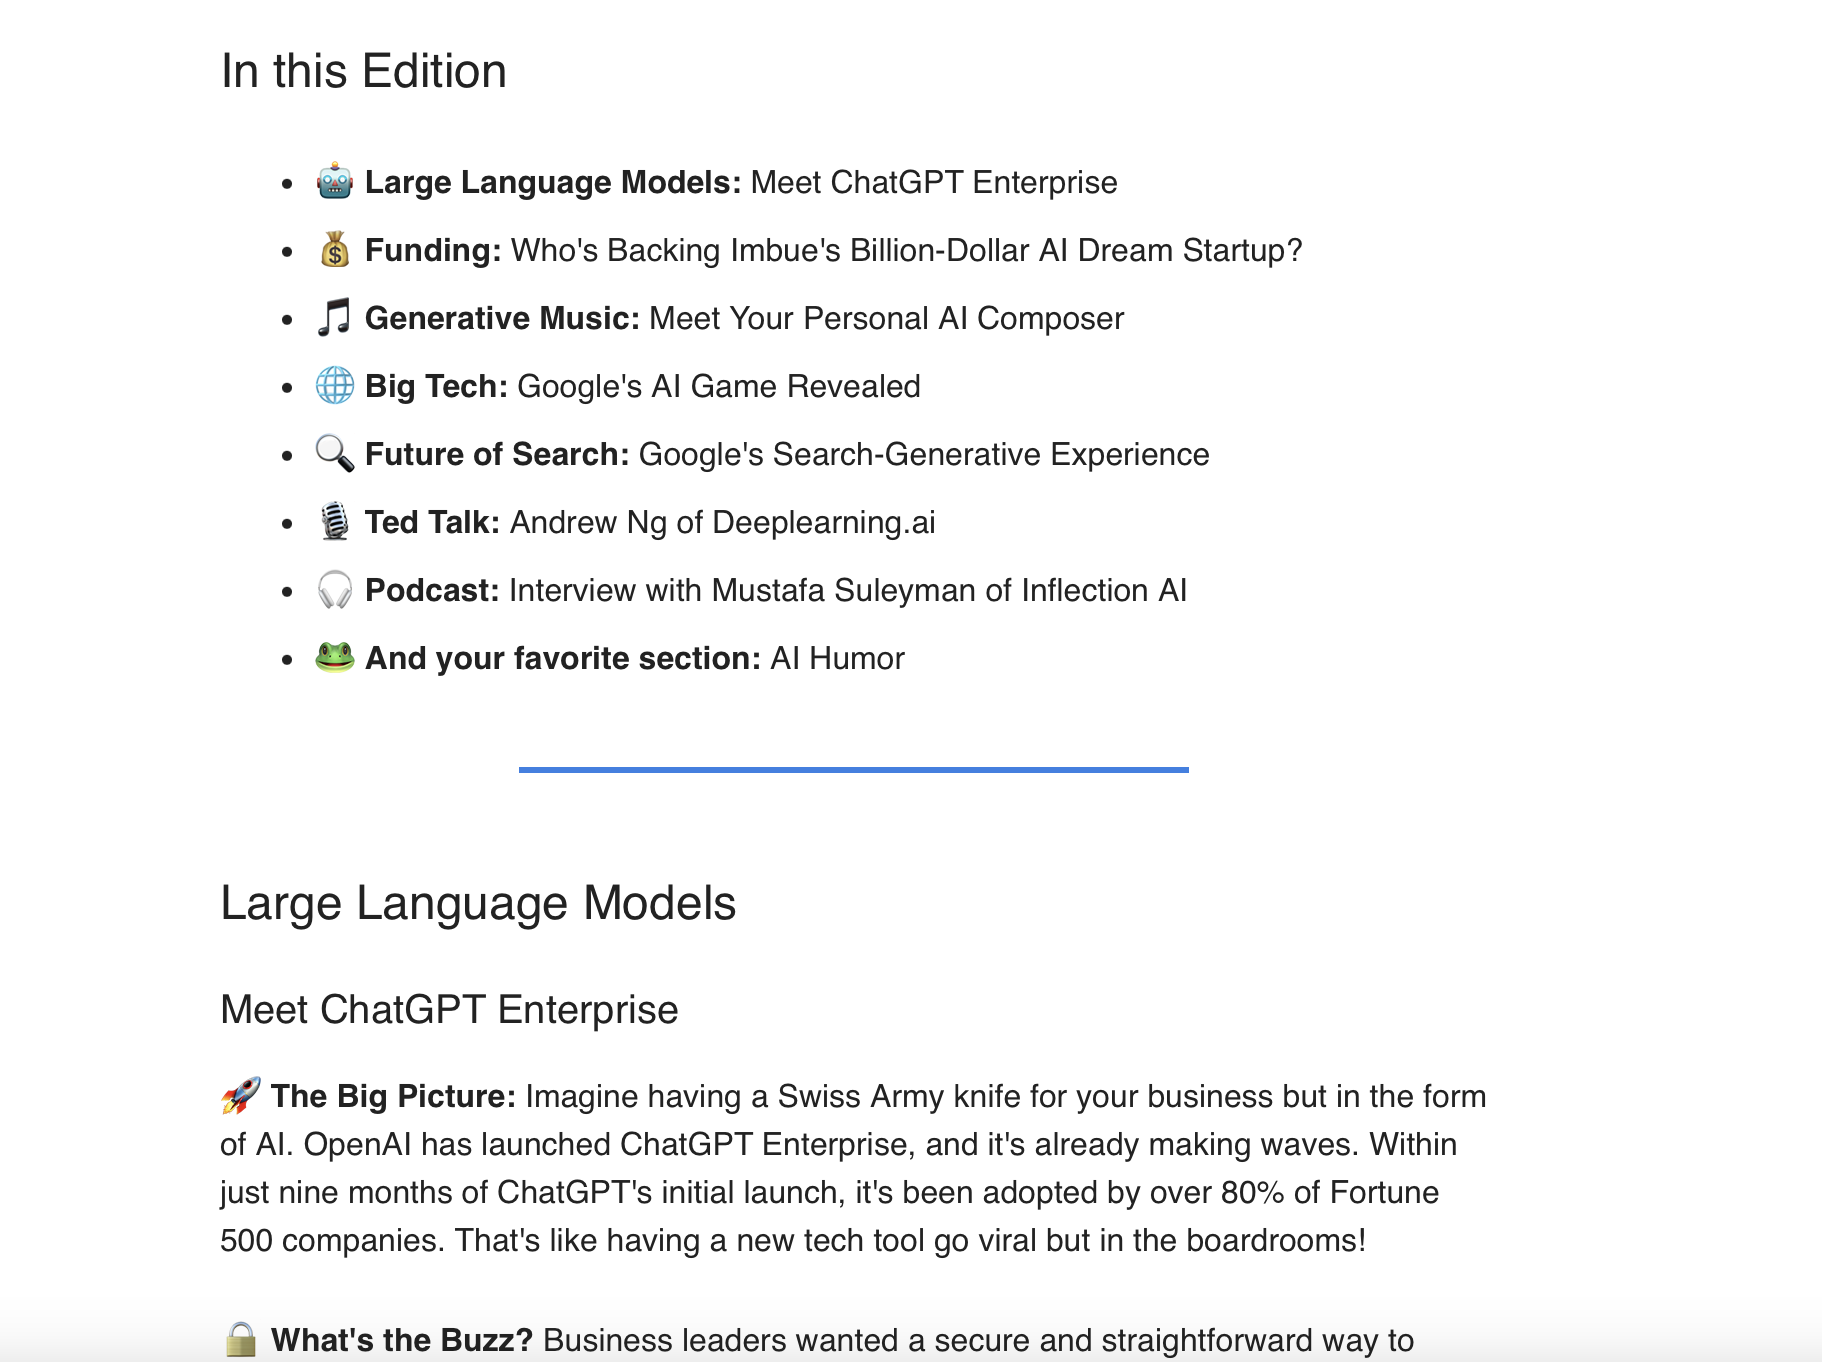Click 'go viral but in the boardrooms!' text
The height and width of the screenshot is (1362, 1822).
pyautogui.click(x=1150, y=1240)
